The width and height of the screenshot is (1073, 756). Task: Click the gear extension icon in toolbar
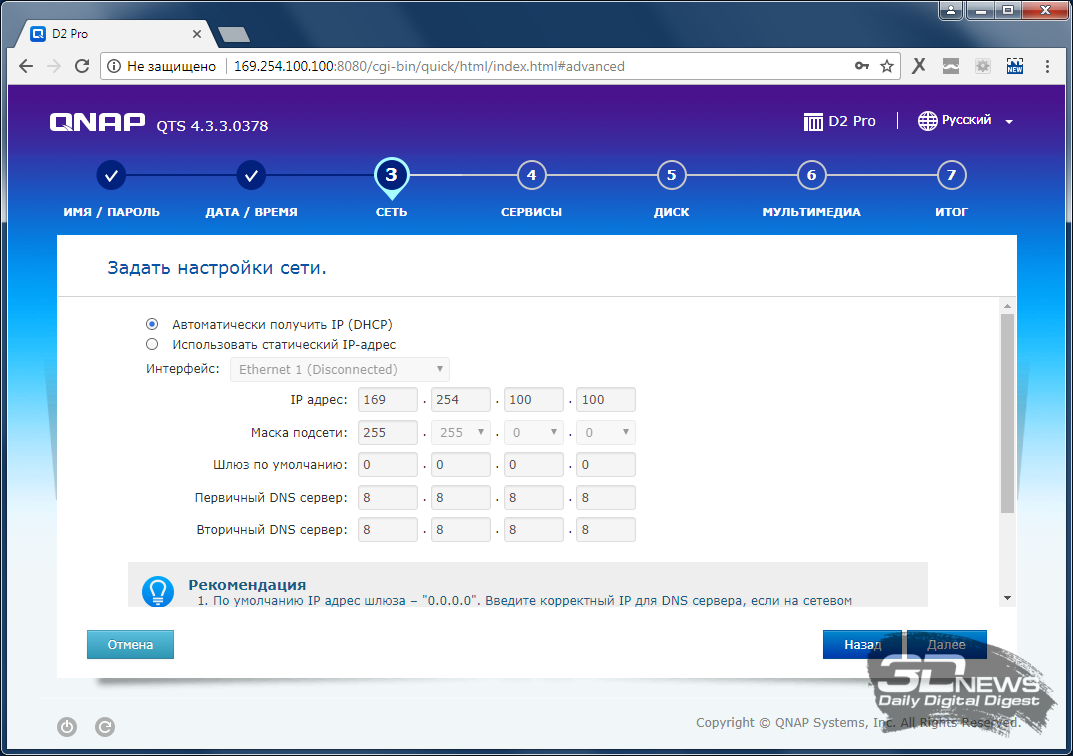983,66
